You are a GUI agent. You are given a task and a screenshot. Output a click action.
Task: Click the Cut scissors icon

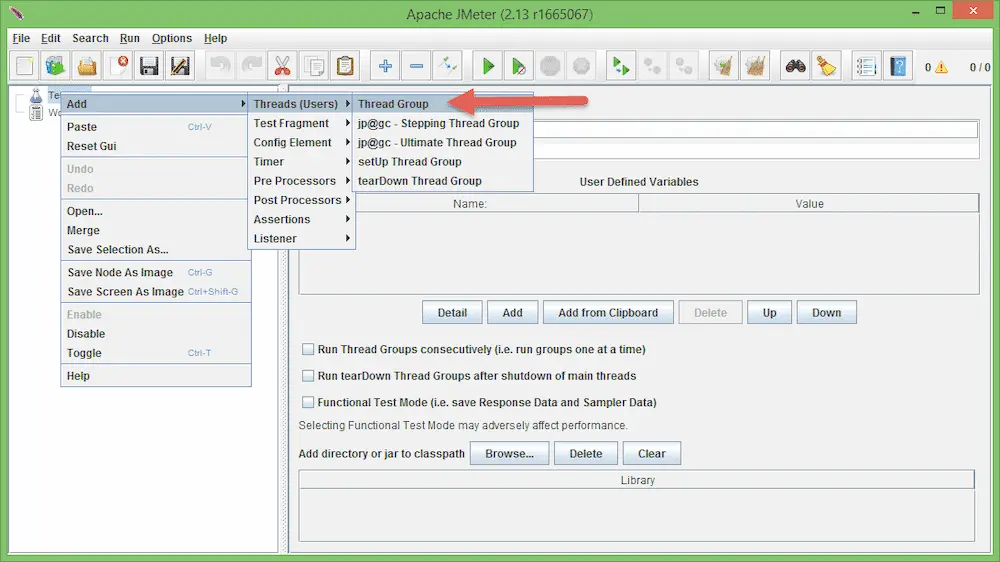coord(283,66)
